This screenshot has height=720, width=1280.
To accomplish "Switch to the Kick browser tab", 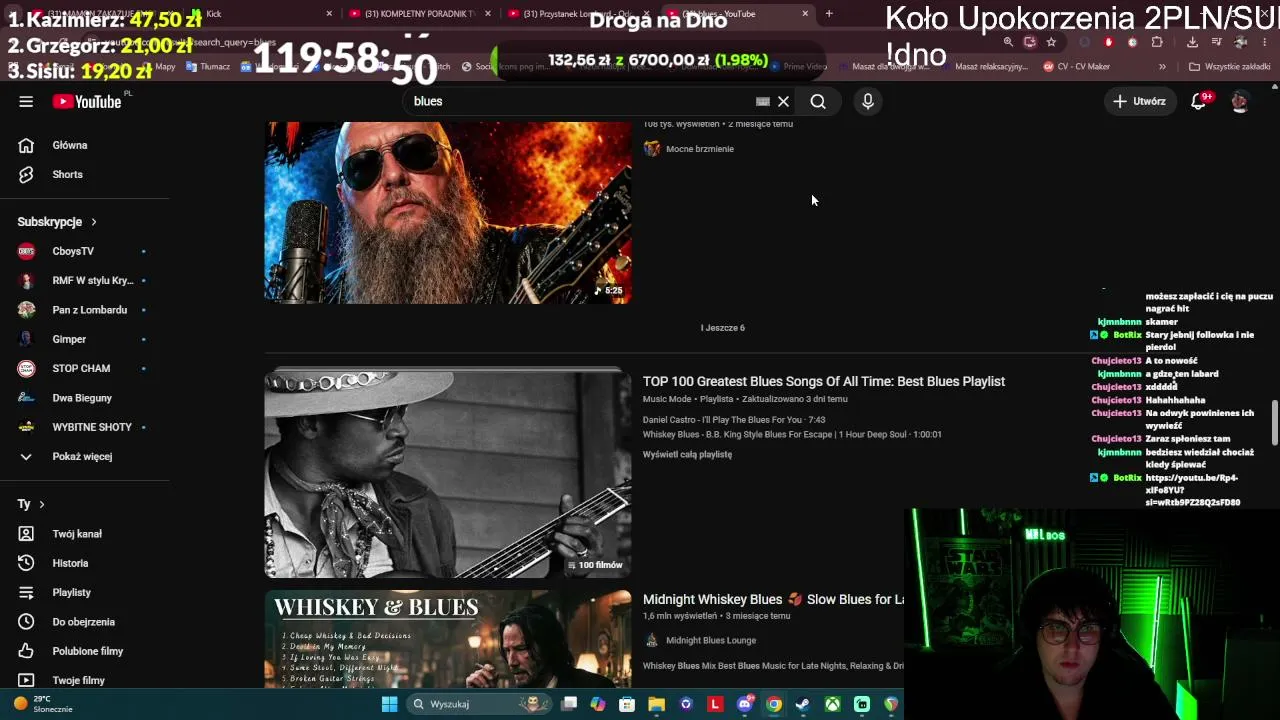I will coord(262,14).
